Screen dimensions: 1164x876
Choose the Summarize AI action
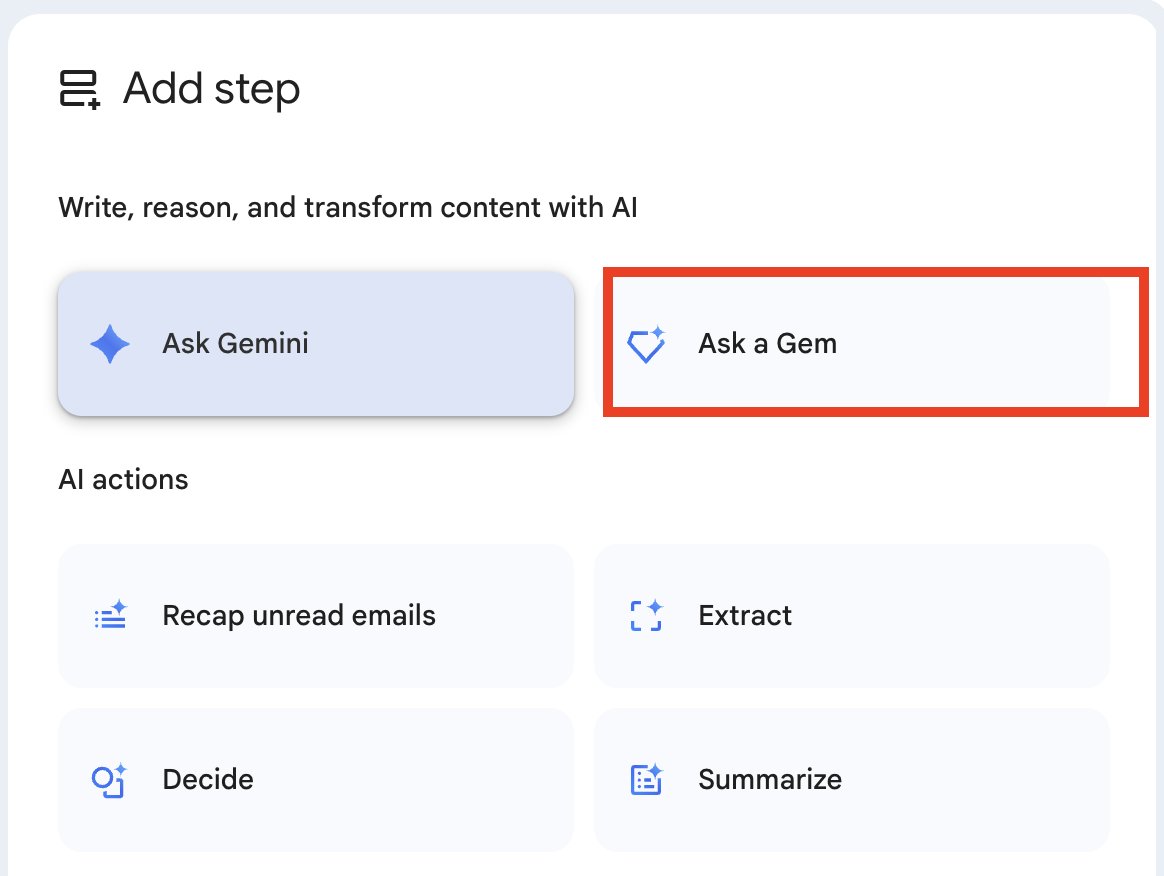coord(851,779)
